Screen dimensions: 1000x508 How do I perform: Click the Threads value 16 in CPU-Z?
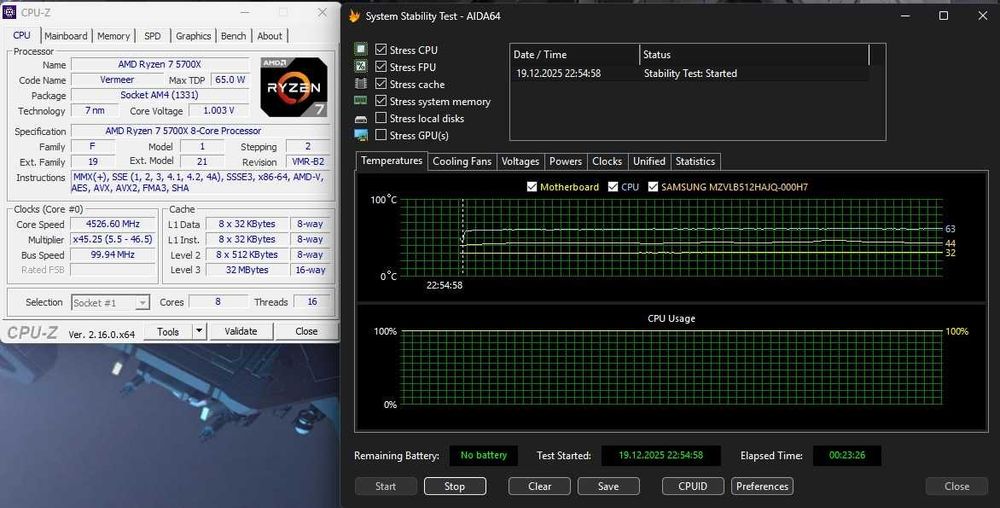click(312, 301)
